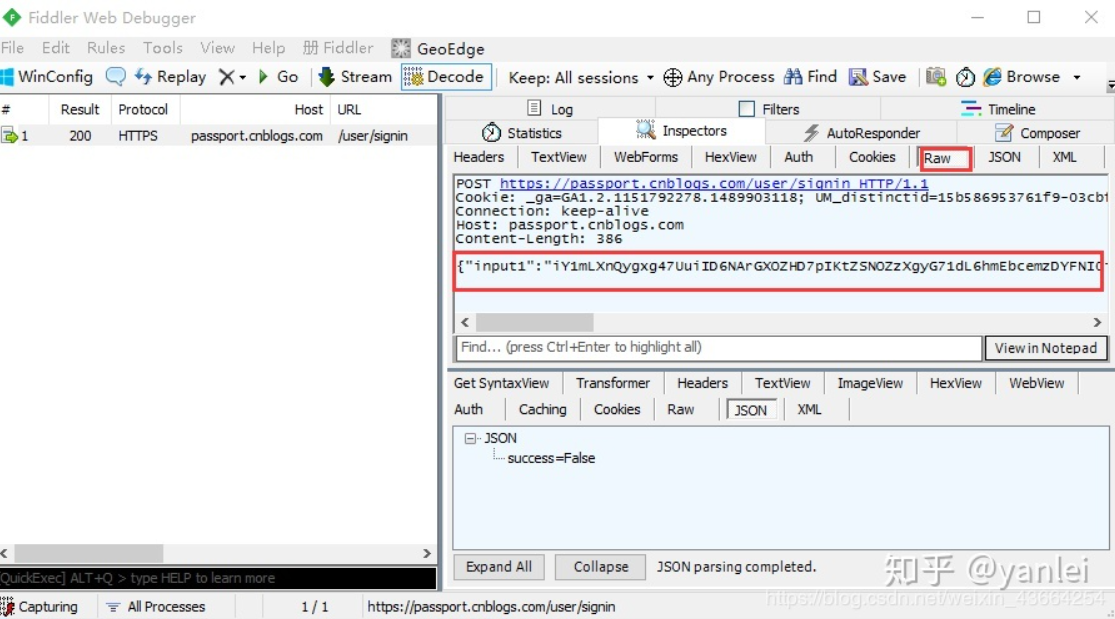Open the Composer tab
The height and width of the screenshot is (619, 1115).
(1036, 133)
